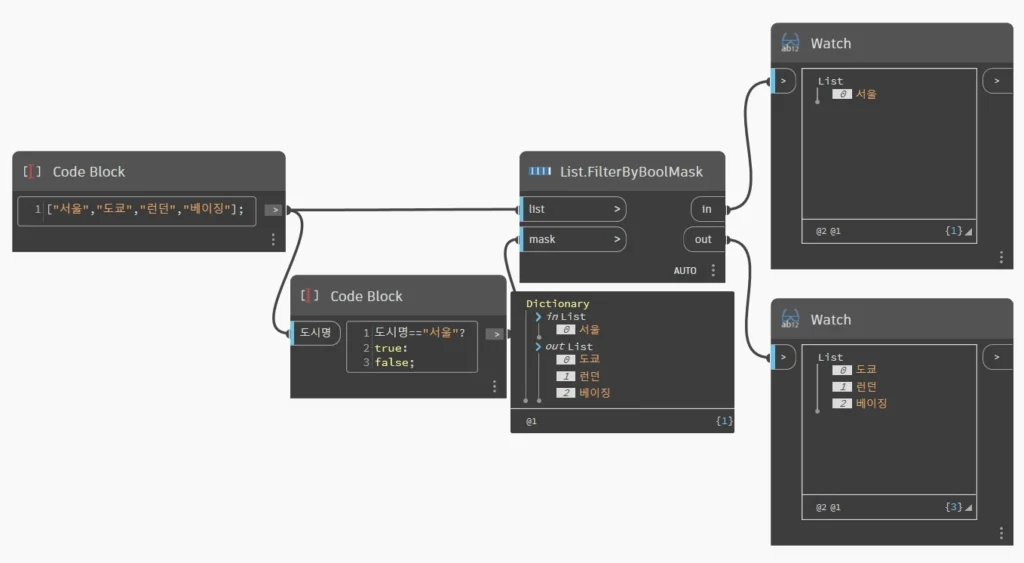Click the false; code line

(x=394, y=362)
